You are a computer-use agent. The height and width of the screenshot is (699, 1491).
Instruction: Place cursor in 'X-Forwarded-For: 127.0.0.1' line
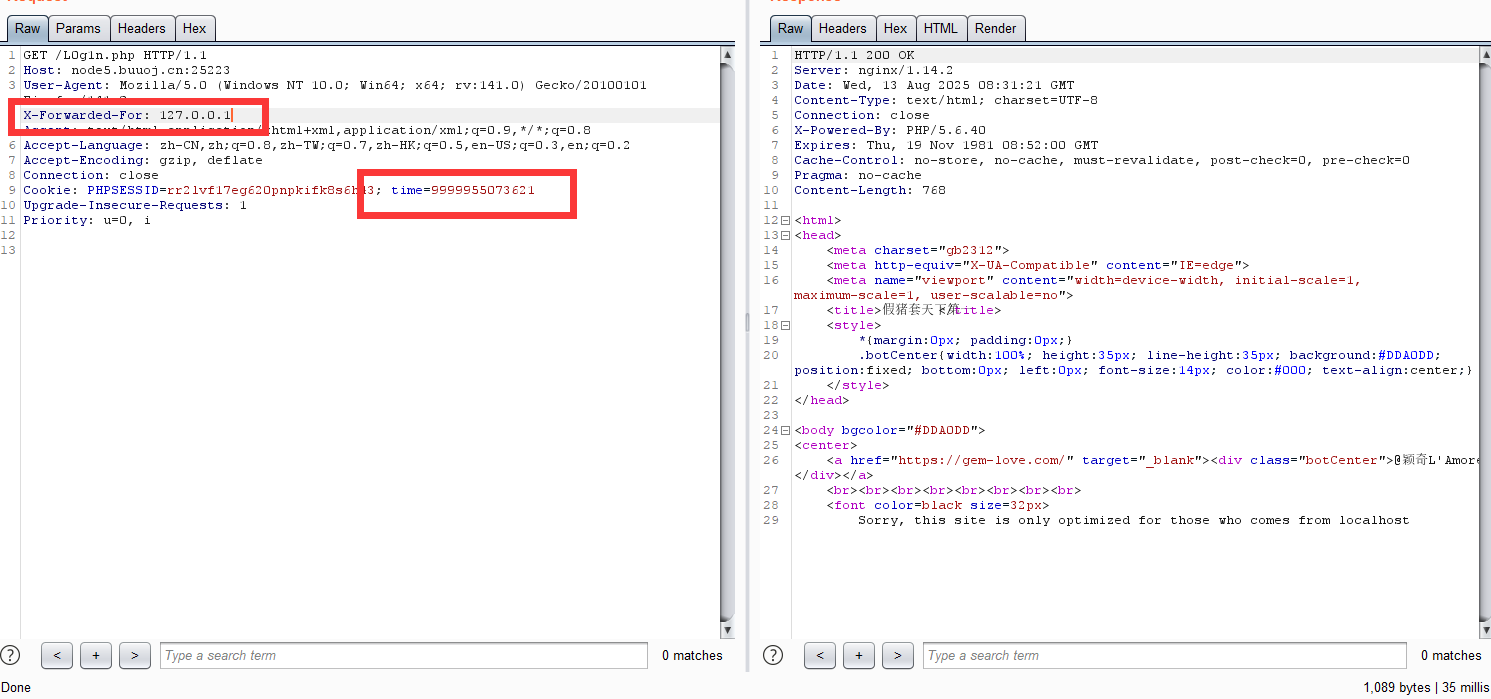(x=127, y=115)
